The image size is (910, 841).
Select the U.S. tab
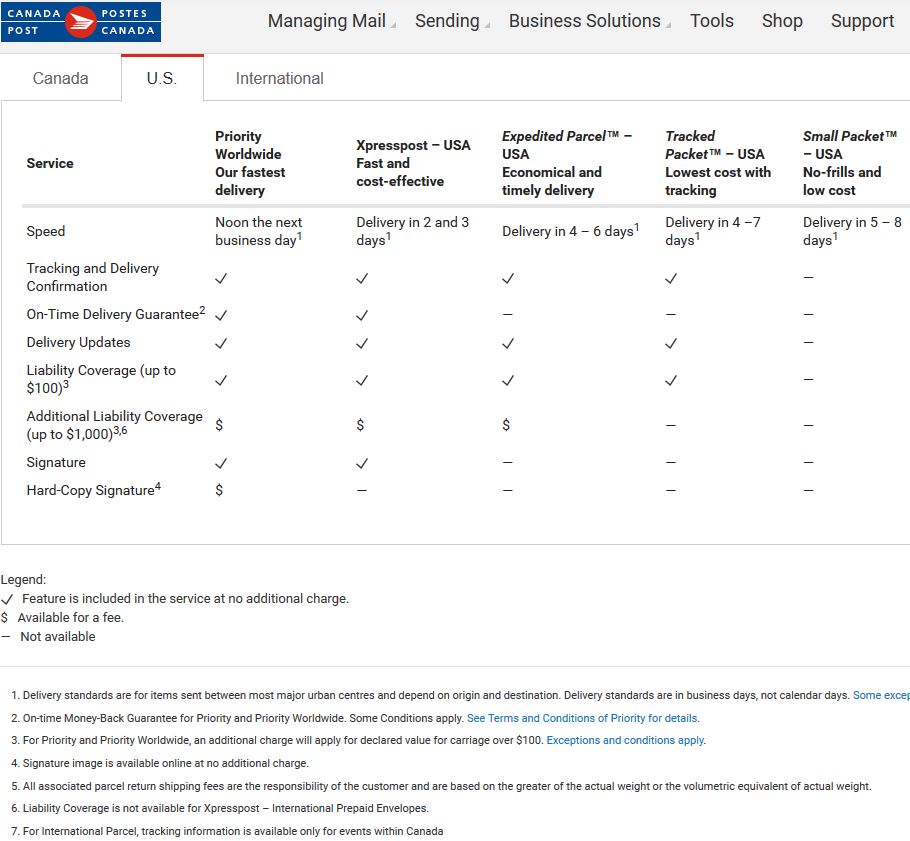click(162, 78)
